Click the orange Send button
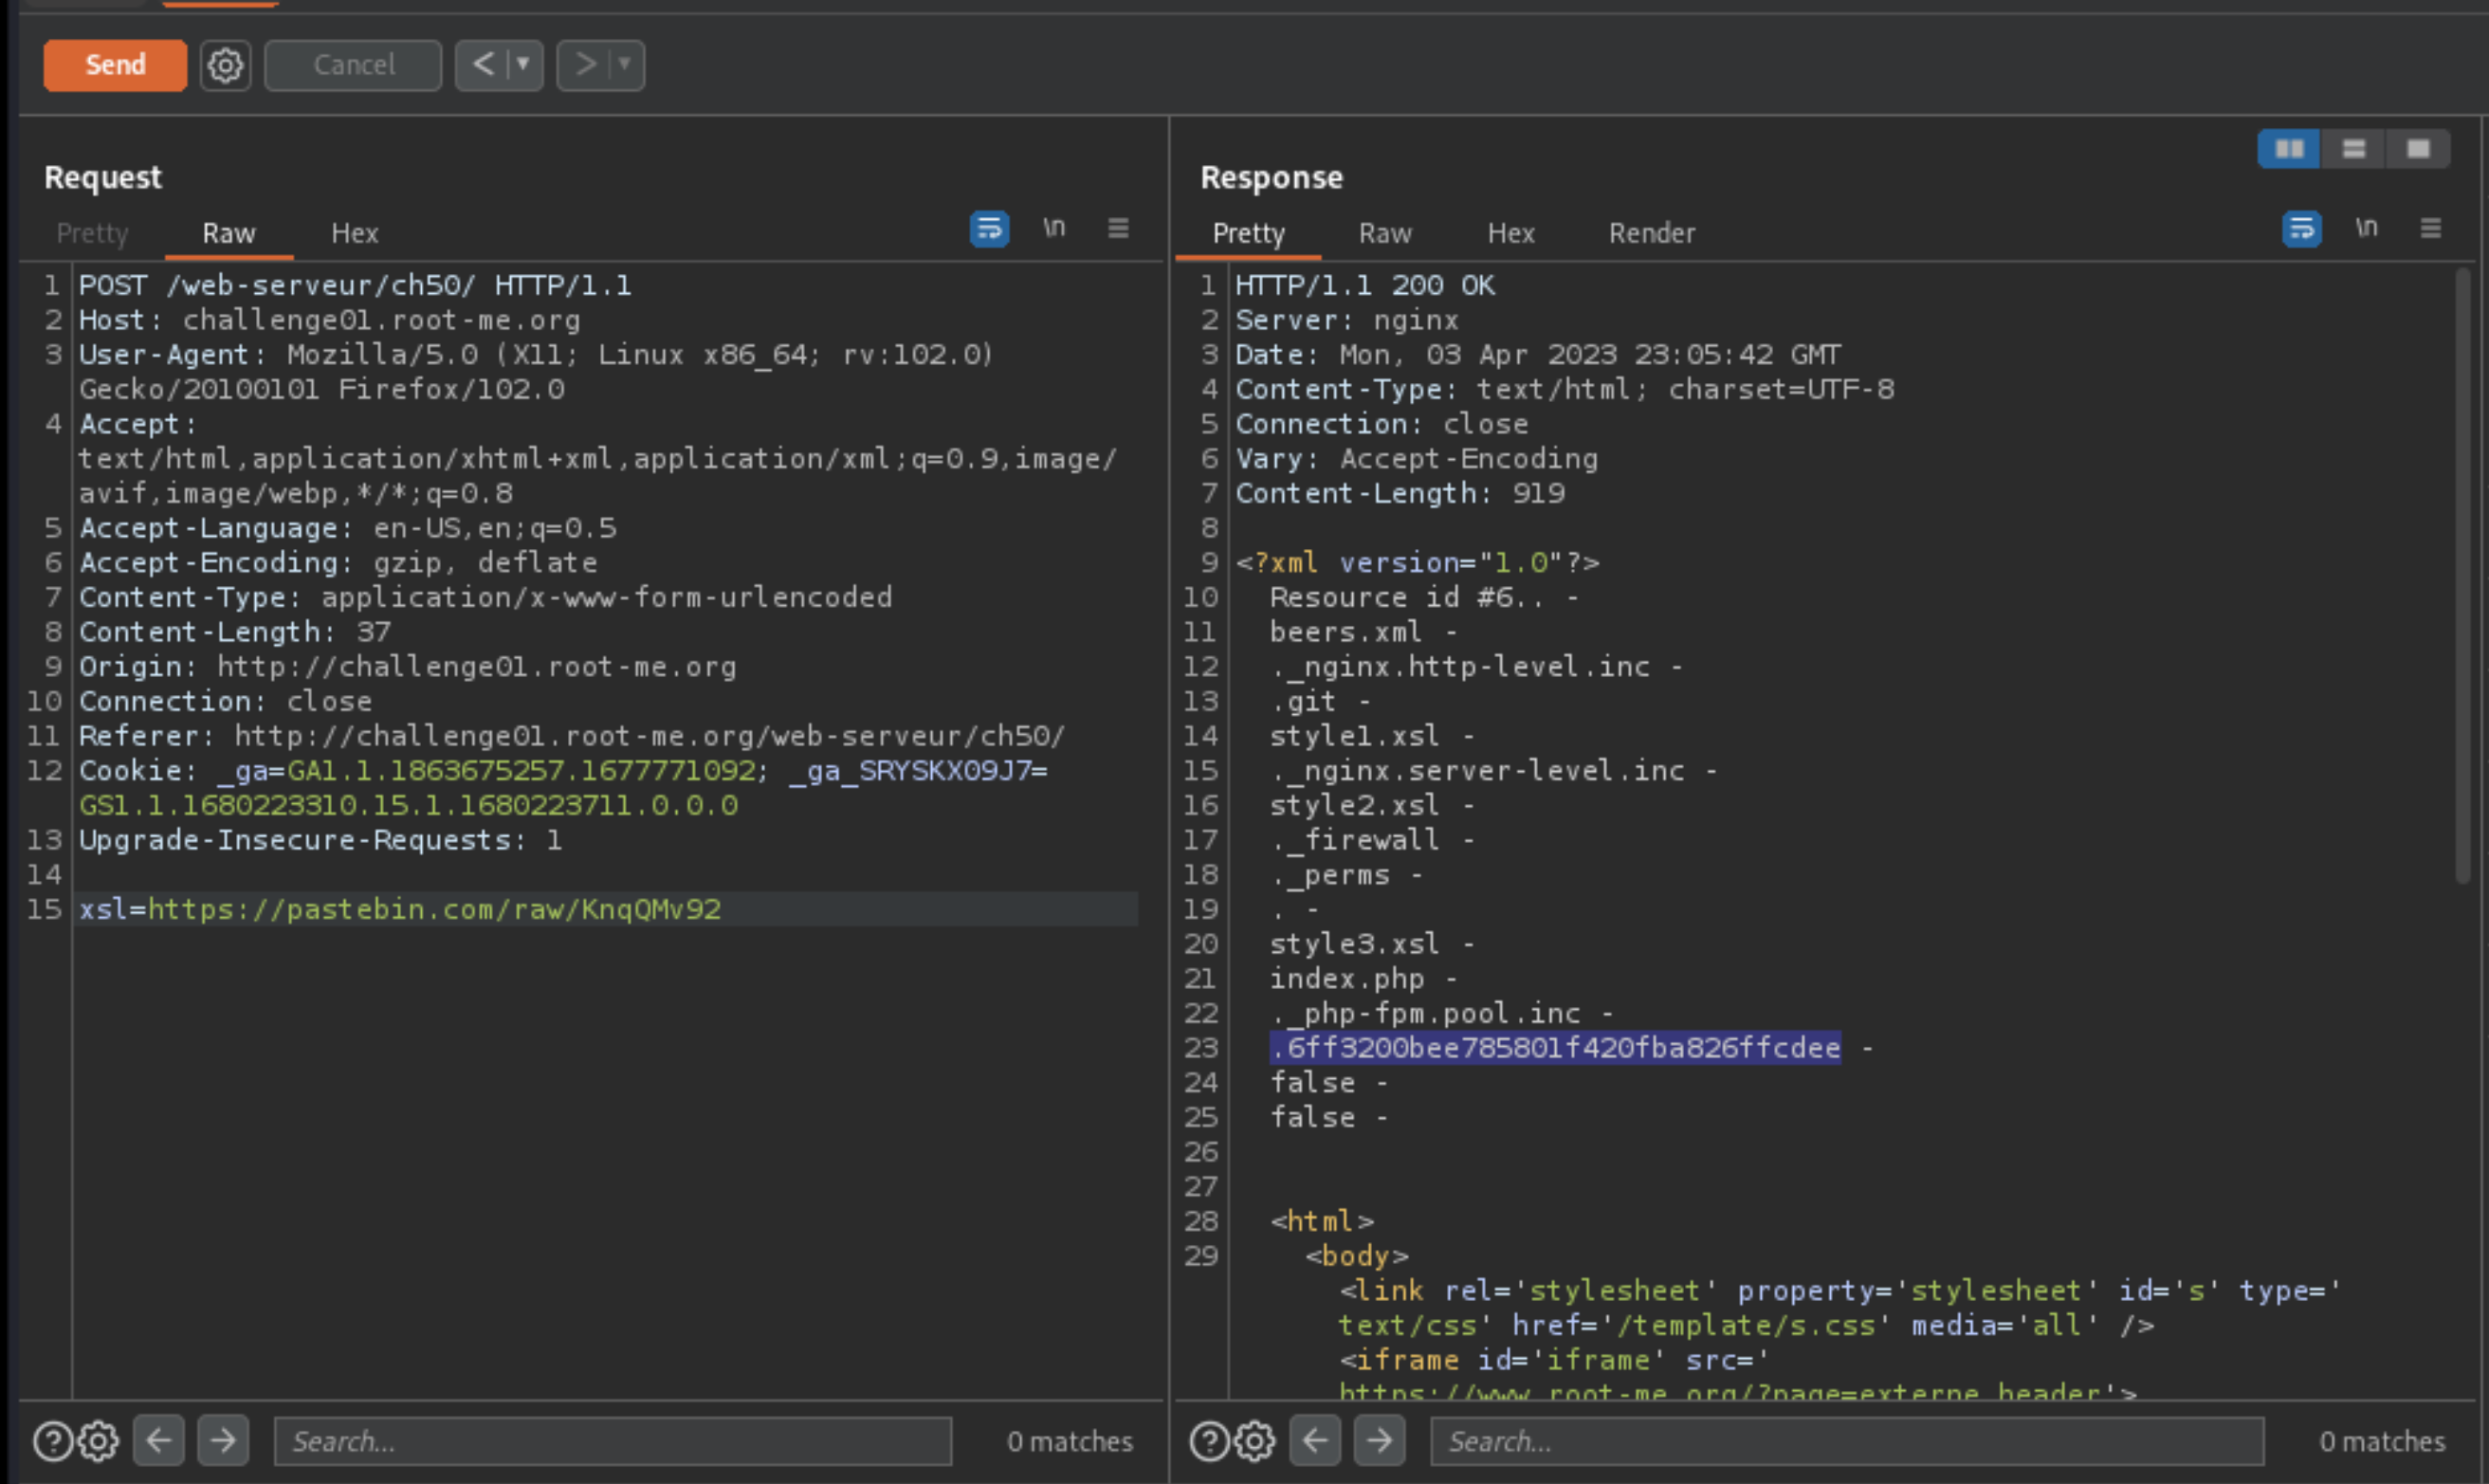This screenshot has width=2489, height=1484. click(115, 65)
